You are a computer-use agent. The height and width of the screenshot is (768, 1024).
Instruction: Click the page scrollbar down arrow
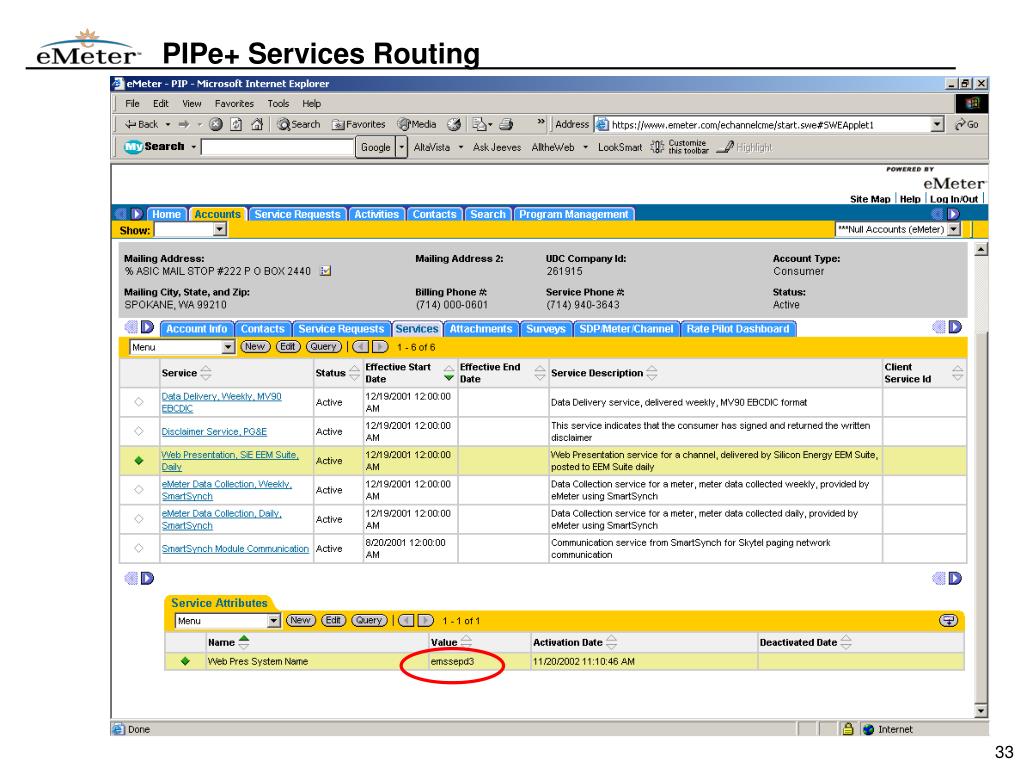[x=981, y=711]
